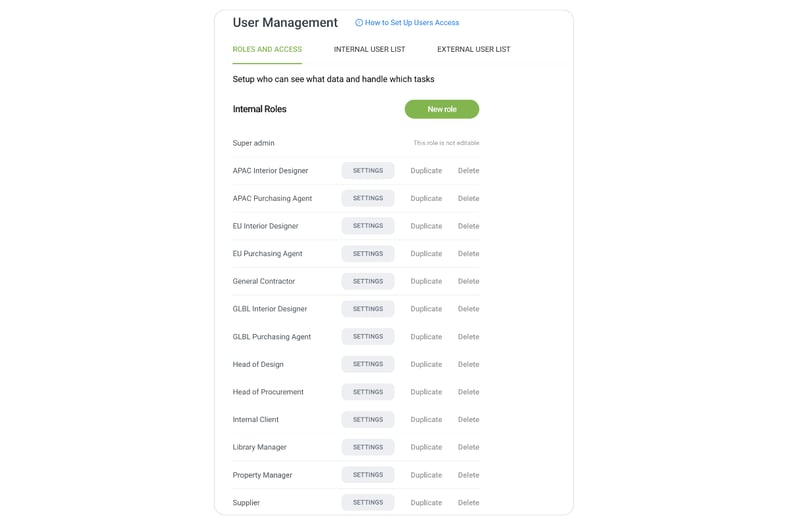Duplicate the APAC Purchasing Agent role
The width and height of the screenshot is (788, 525).
(x=426, y=198)
